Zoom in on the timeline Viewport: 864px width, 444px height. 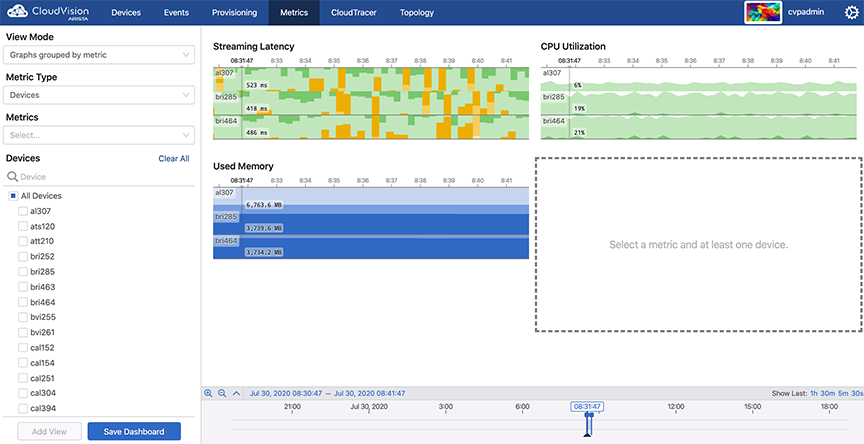tap(208, 393)
